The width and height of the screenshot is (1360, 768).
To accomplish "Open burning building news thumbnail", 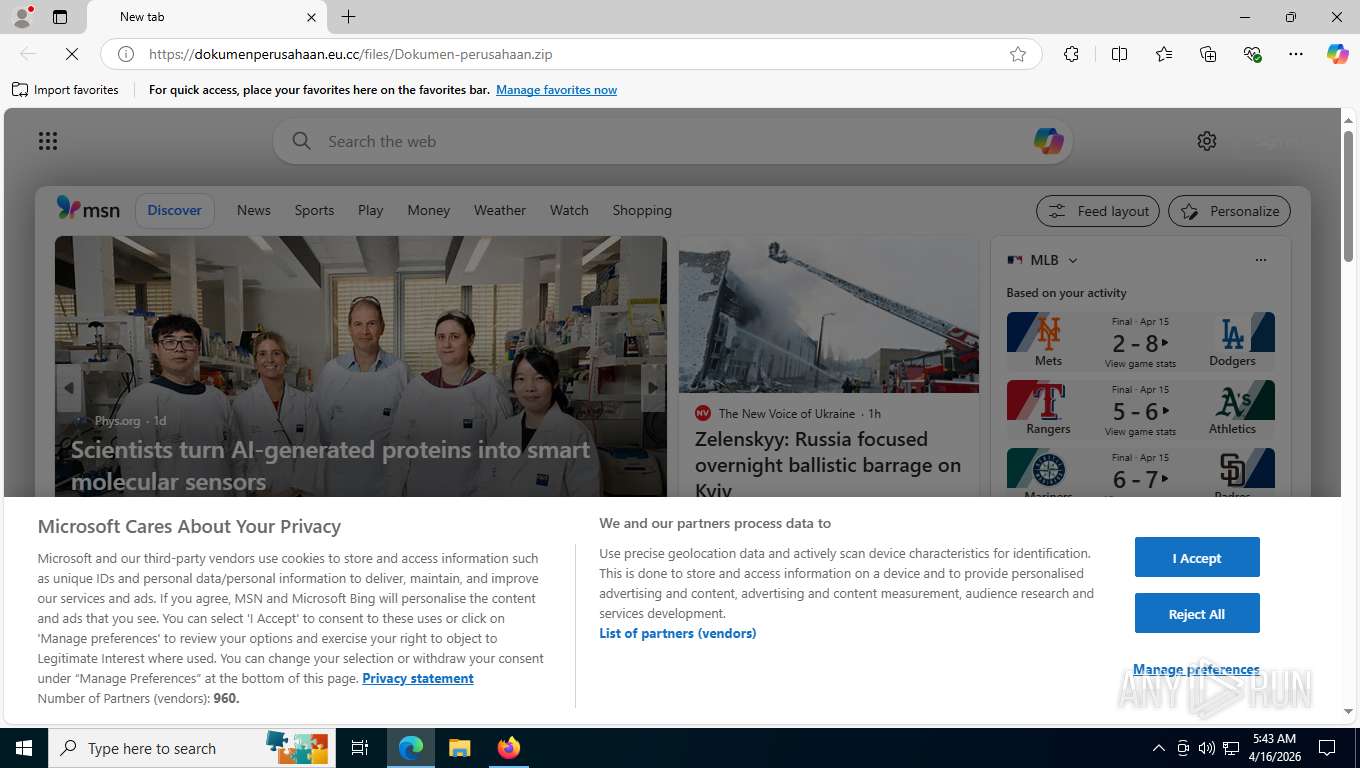I will coord(828,315).
